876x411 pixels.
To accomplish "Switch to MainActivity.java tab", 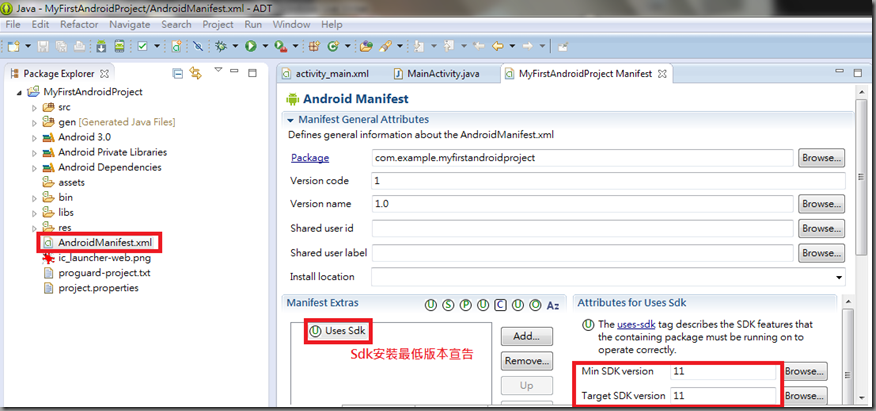I will coord(437,73).
